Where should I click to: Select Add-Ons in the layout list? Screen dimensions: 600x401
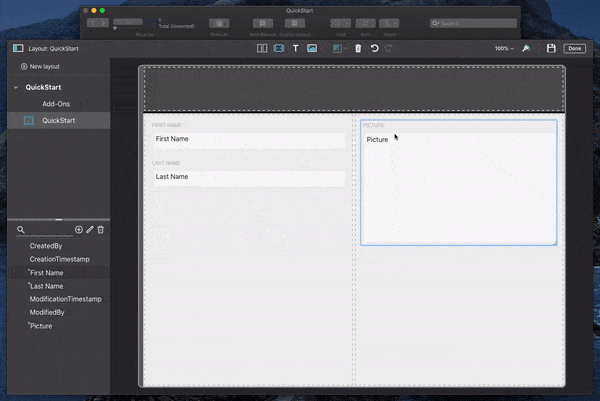coord(56,104)
